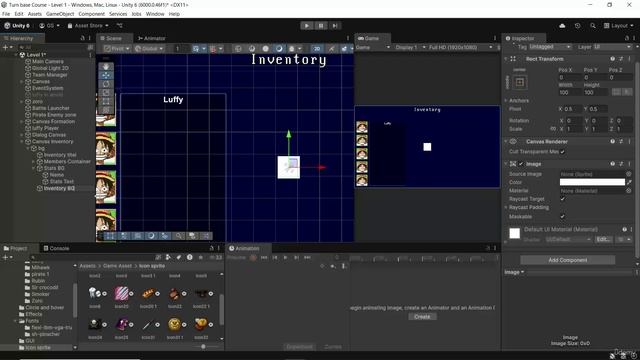Select the Hand view tool in Scene
640x360 pixels.
pos(106,66)
